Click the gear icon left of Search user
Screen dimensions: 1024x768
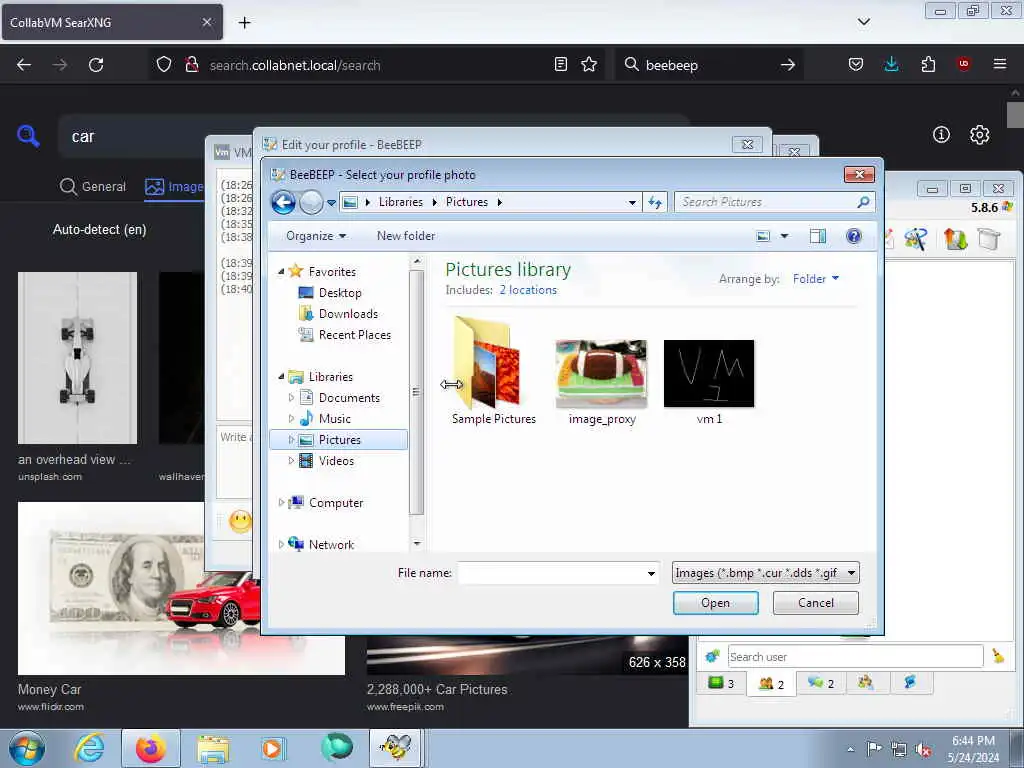point(712,656)
